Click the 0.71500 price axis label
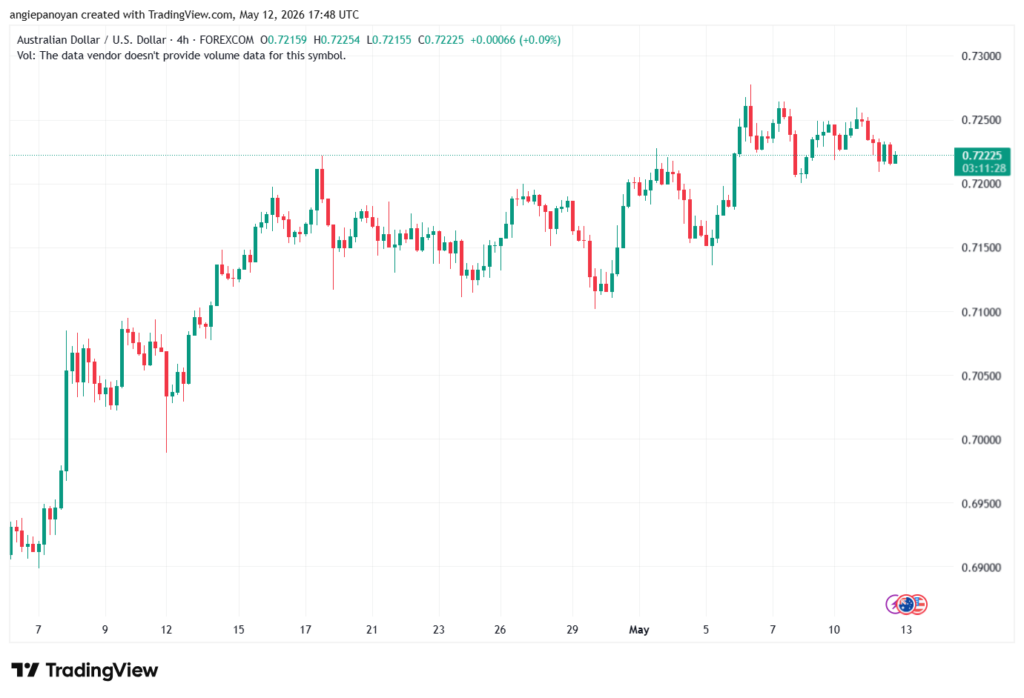The height and width of the screenshot is (698, 1024). pyautogui.click(x=981, y=248)
